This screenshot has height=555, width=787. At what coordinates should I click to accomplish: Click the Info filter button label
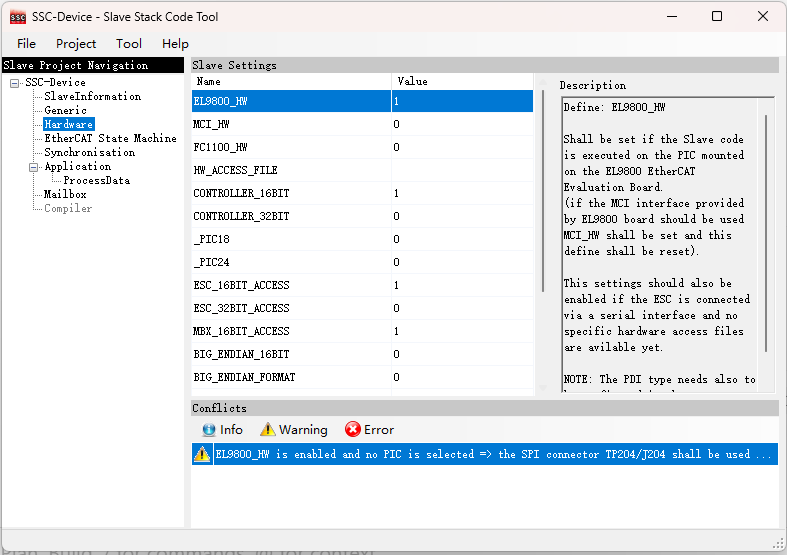click(x=231, y=430)
